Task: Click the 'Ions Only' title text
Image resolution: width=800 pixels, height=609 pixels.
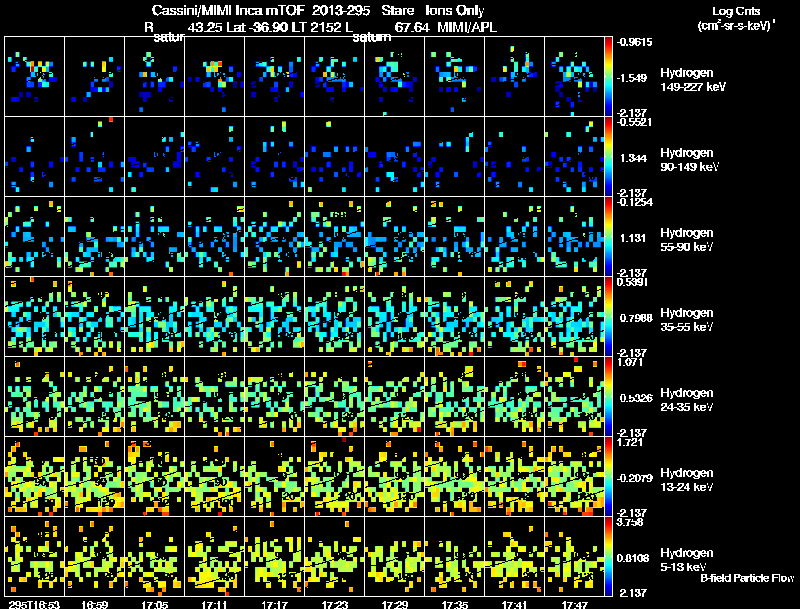Action: tap(455, 11)
